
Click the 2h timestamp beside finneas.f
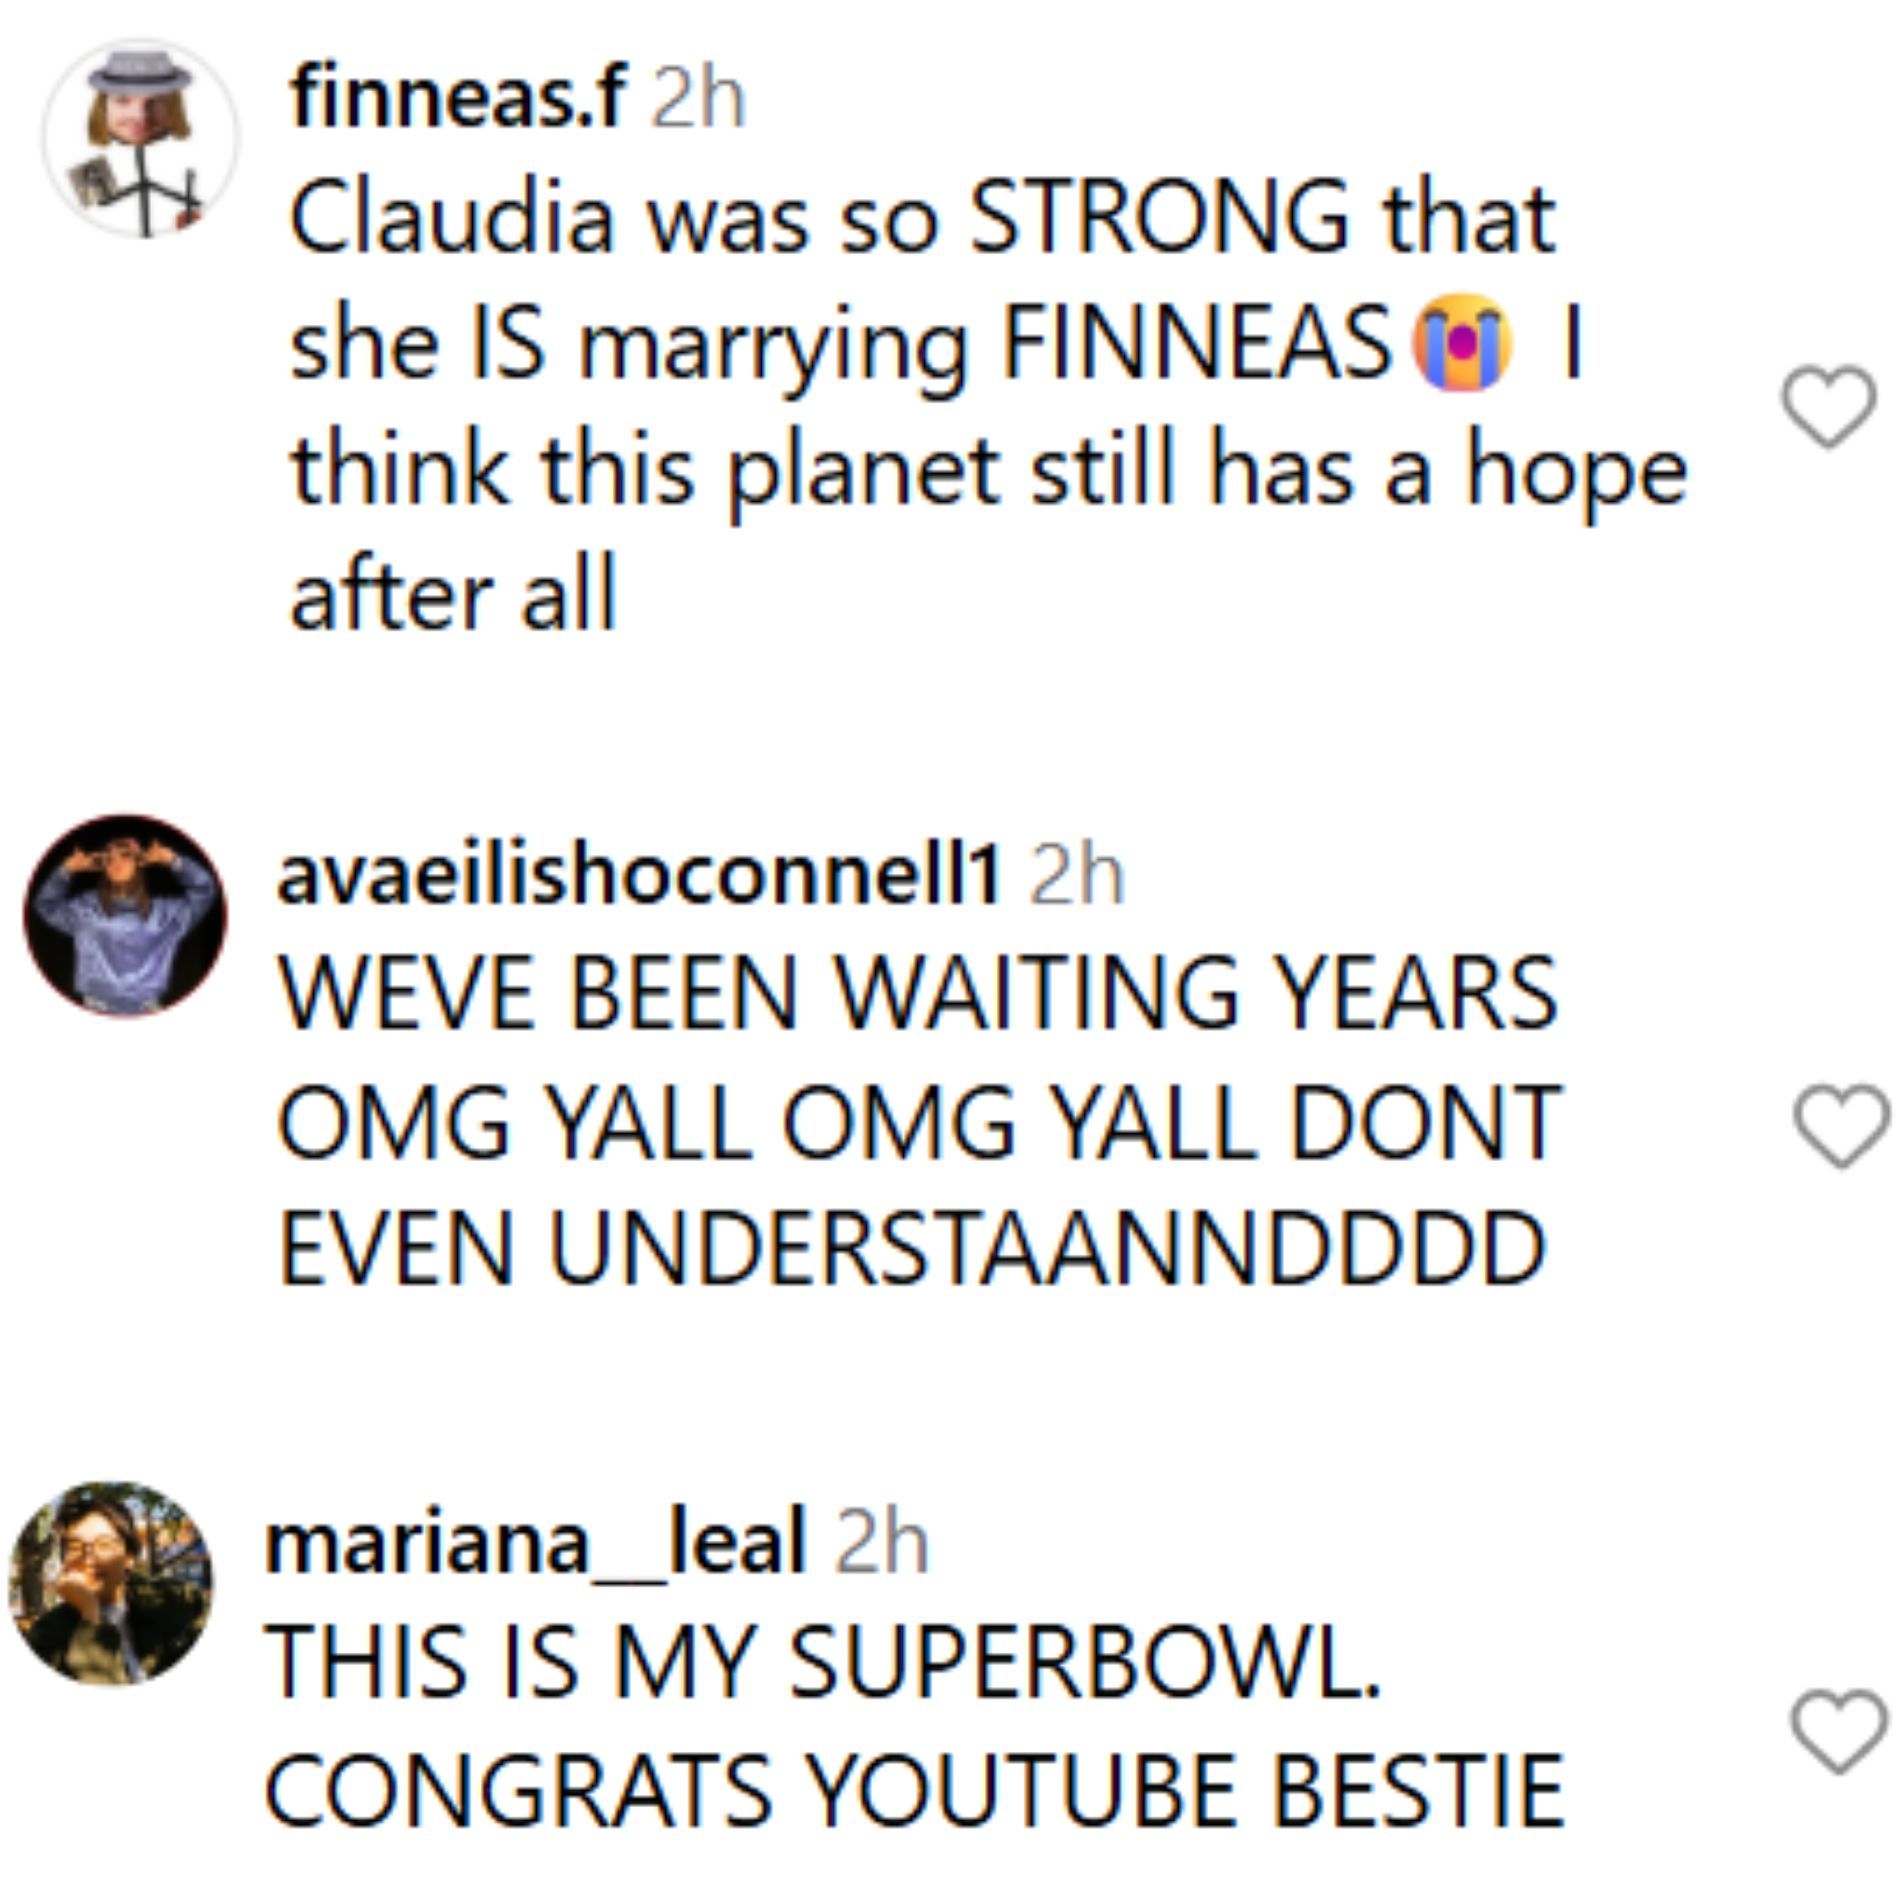tap(698, 98)
